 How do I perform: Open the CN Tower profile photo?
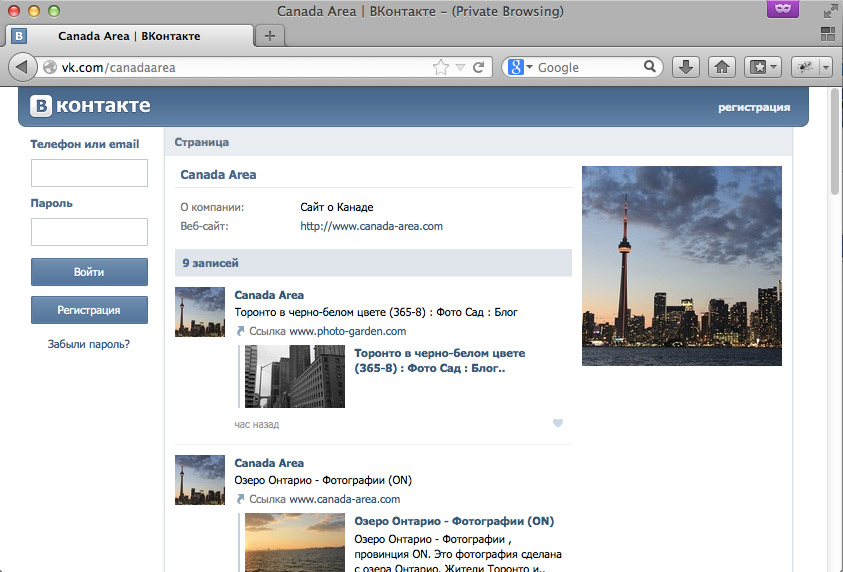[681, 265]
